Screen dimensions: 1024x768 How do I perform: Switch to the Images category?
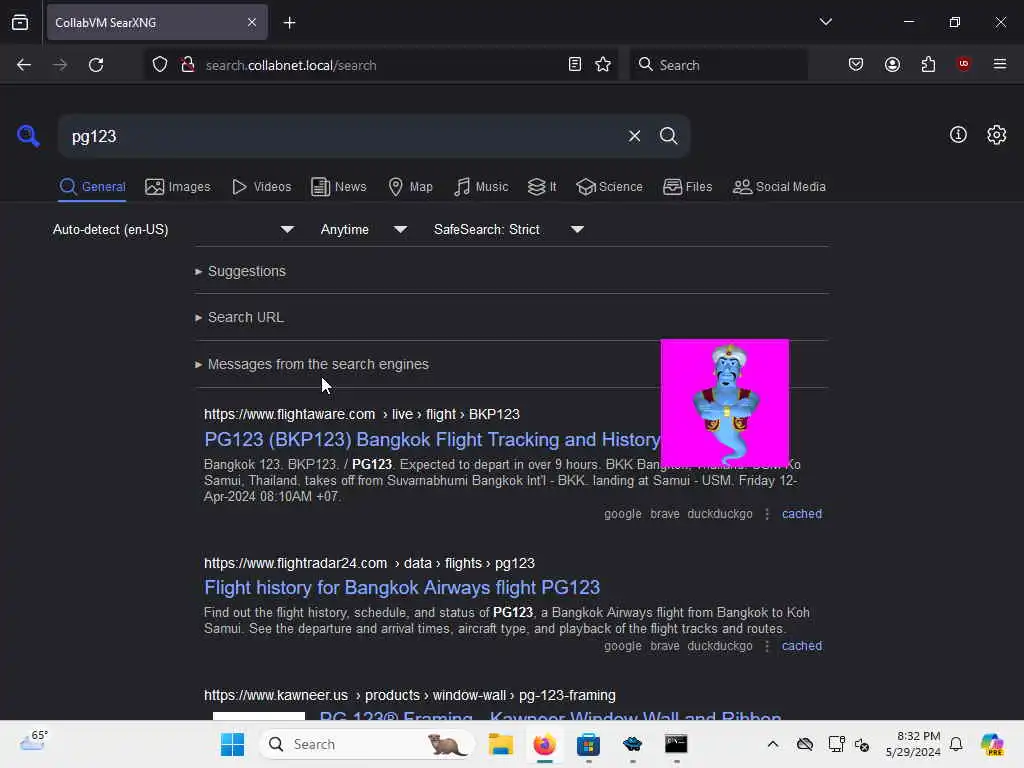178,187
